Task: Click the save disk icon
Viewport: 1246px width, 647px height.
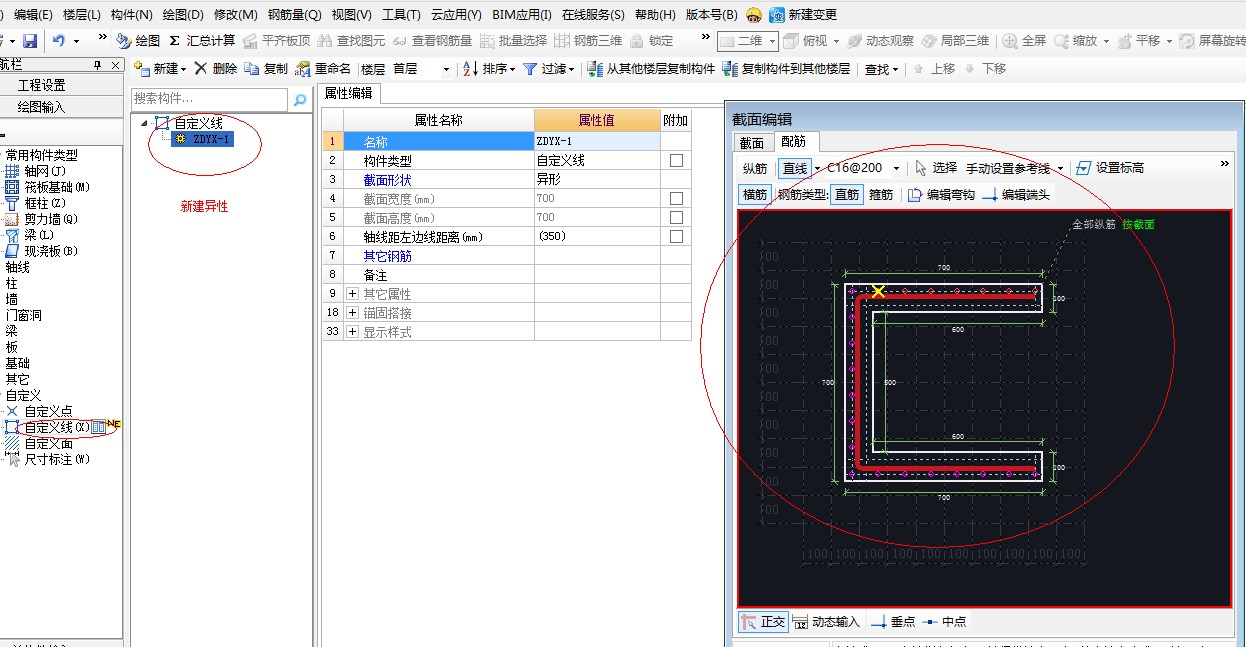Action: 30,41
